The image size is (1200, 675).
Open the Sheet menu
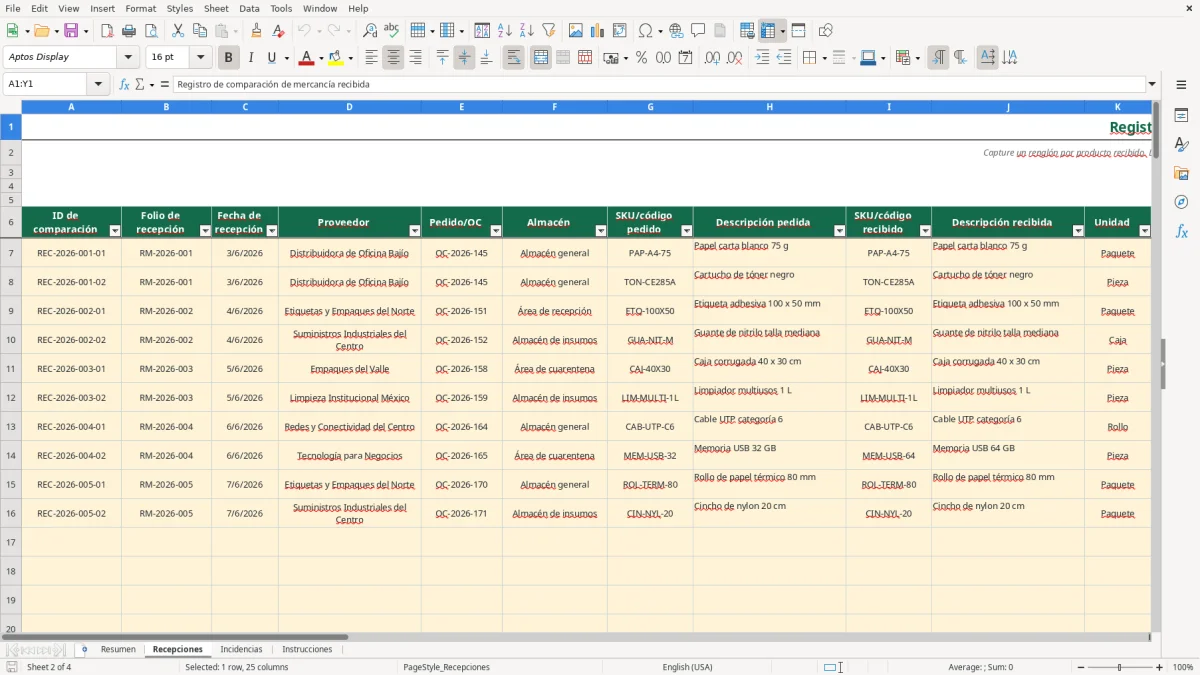(216, 8)
